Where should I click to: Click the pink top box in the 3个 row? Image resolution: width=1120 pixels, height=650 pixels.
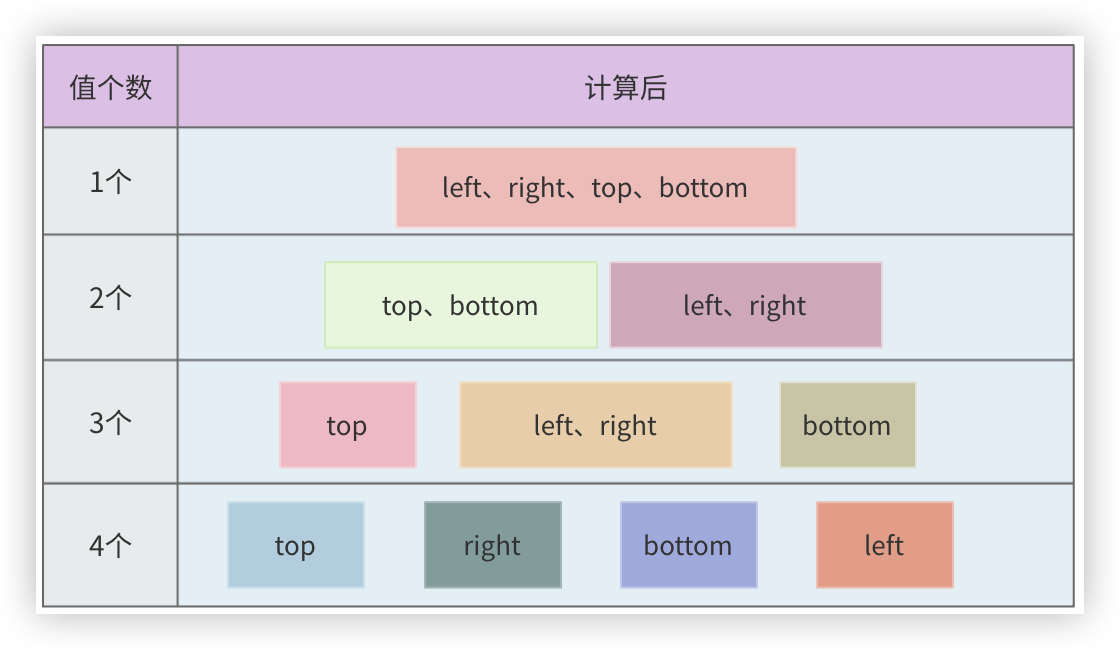tap(347, 425)
